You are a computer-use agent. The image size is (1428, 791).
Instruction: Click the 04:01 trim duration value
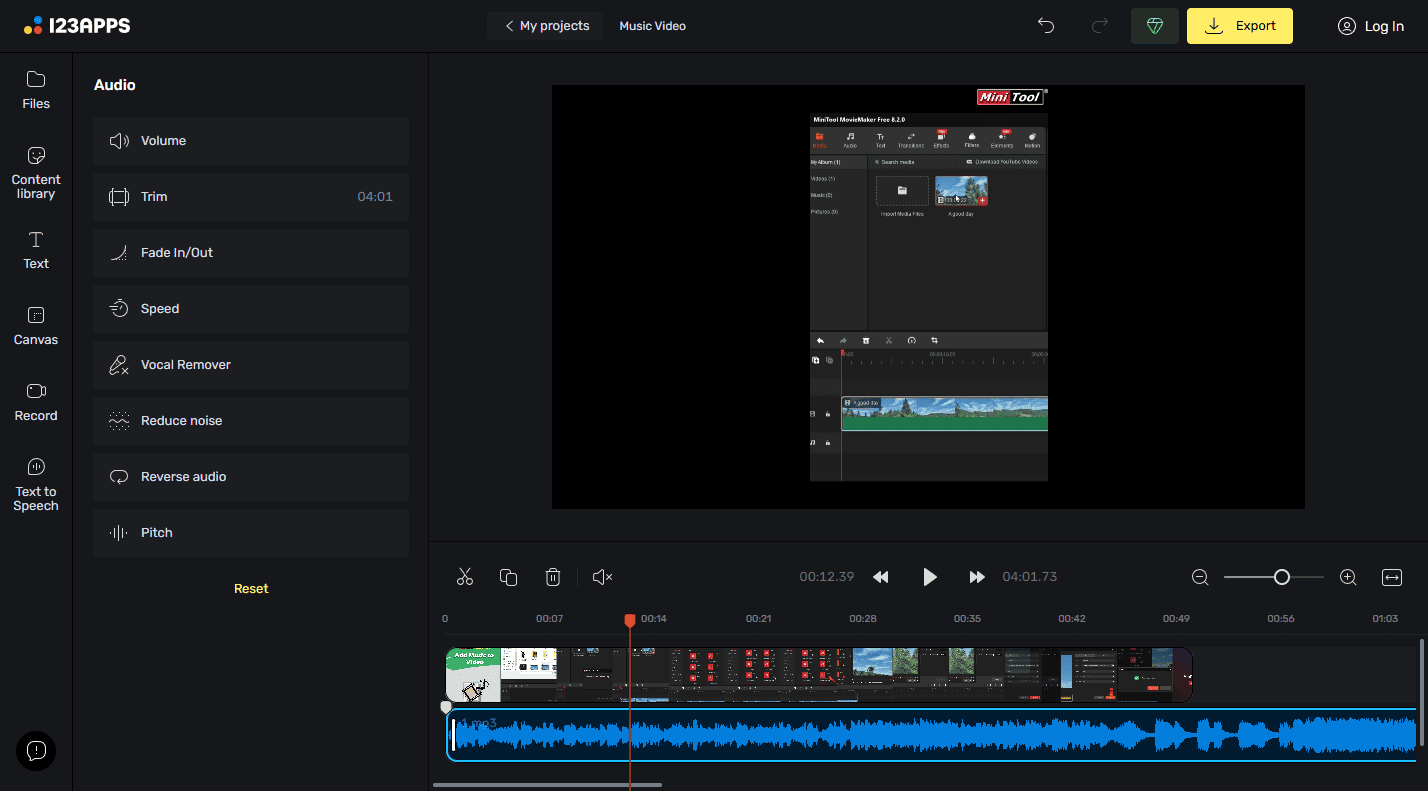(x=375, y=197)
